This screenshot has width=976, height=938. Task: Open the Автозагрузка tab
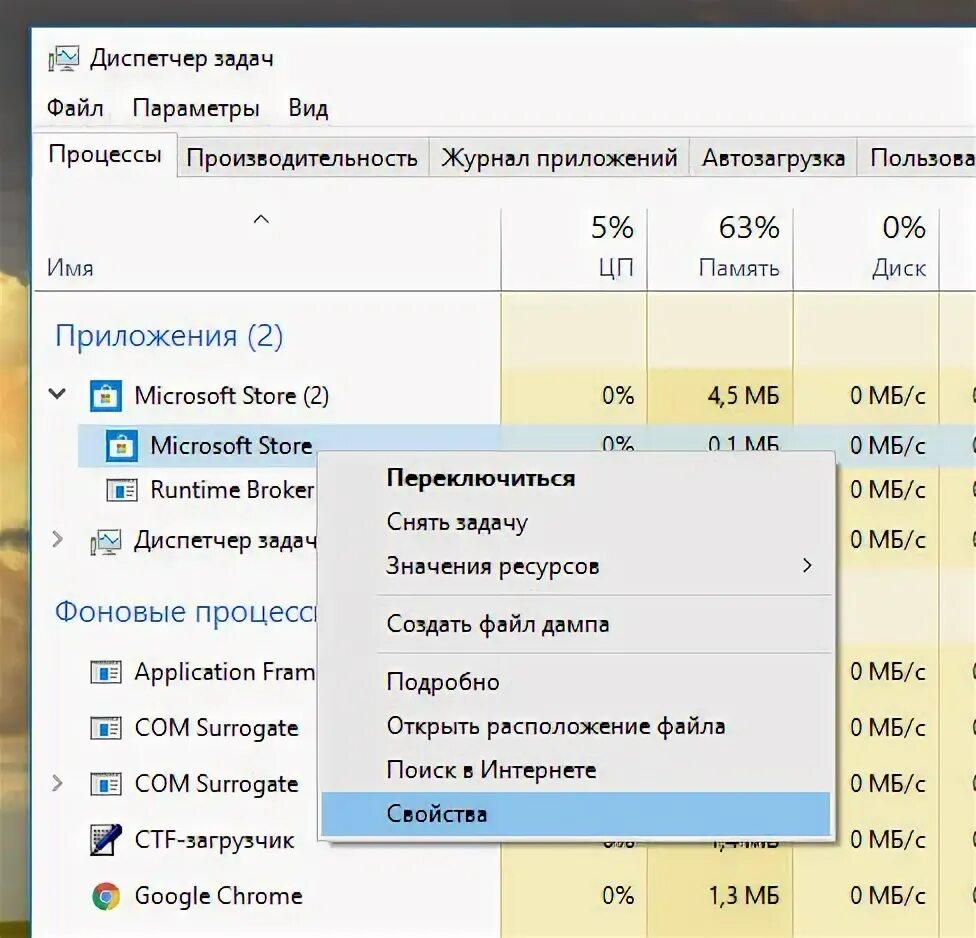773,158
